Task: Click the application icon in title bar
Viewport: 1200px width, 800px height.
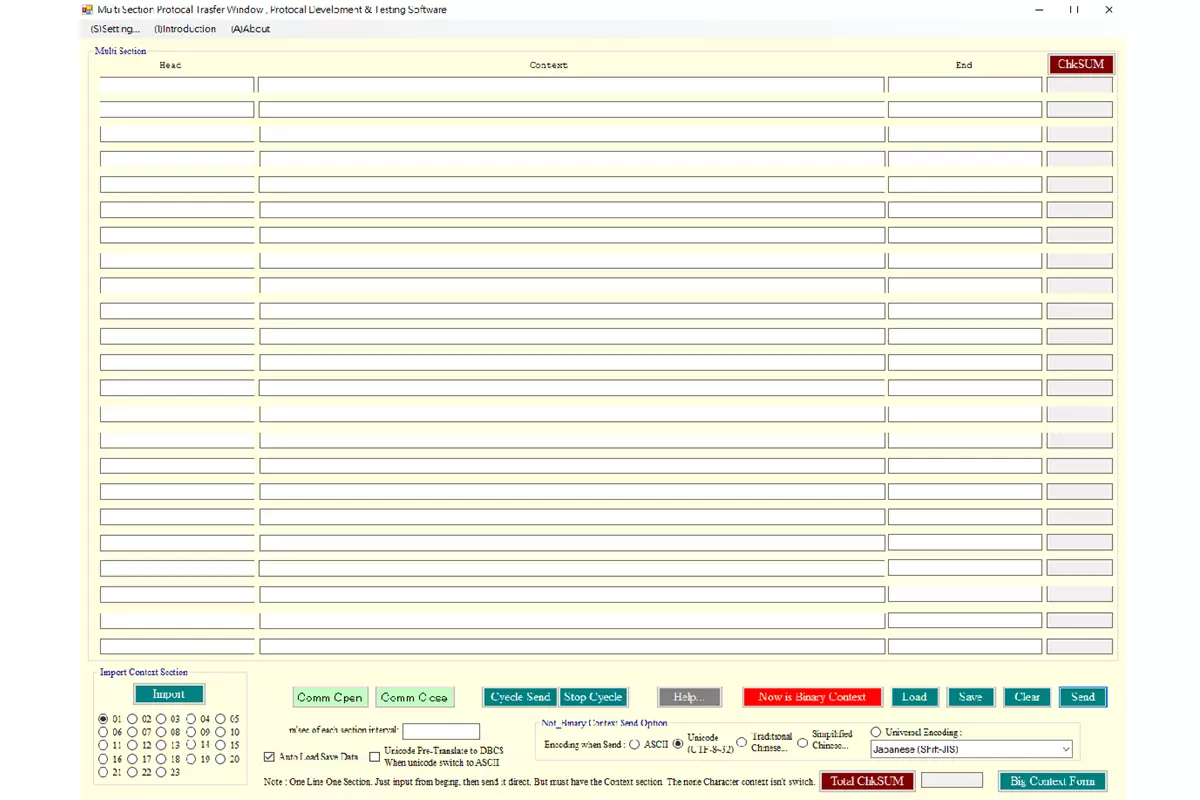Action: (x=87, y=10)
